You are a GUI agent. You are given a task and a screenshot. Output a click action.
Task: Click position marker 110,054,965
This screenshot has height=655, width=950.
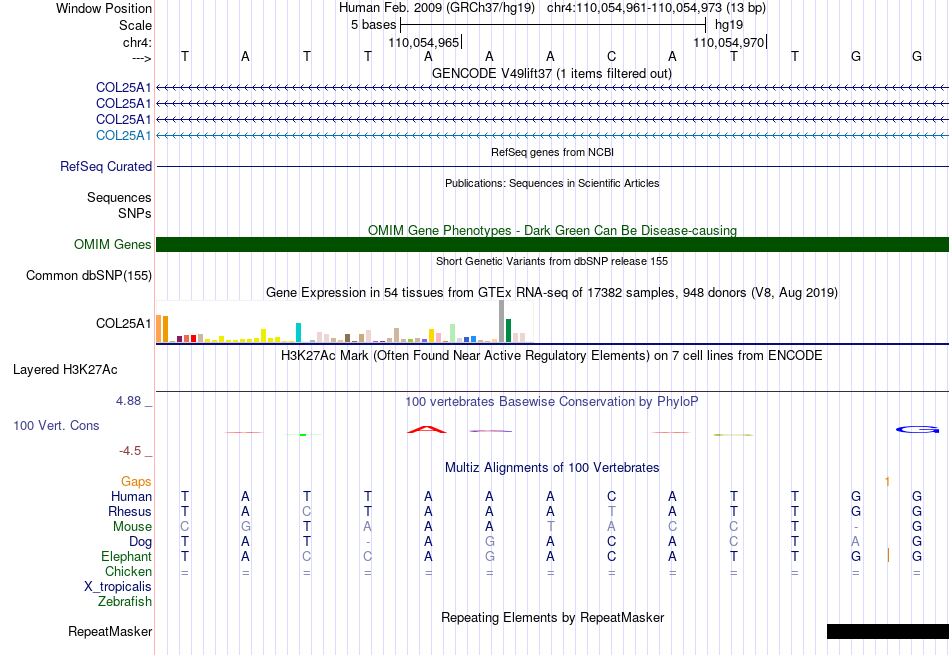[424, 42]
